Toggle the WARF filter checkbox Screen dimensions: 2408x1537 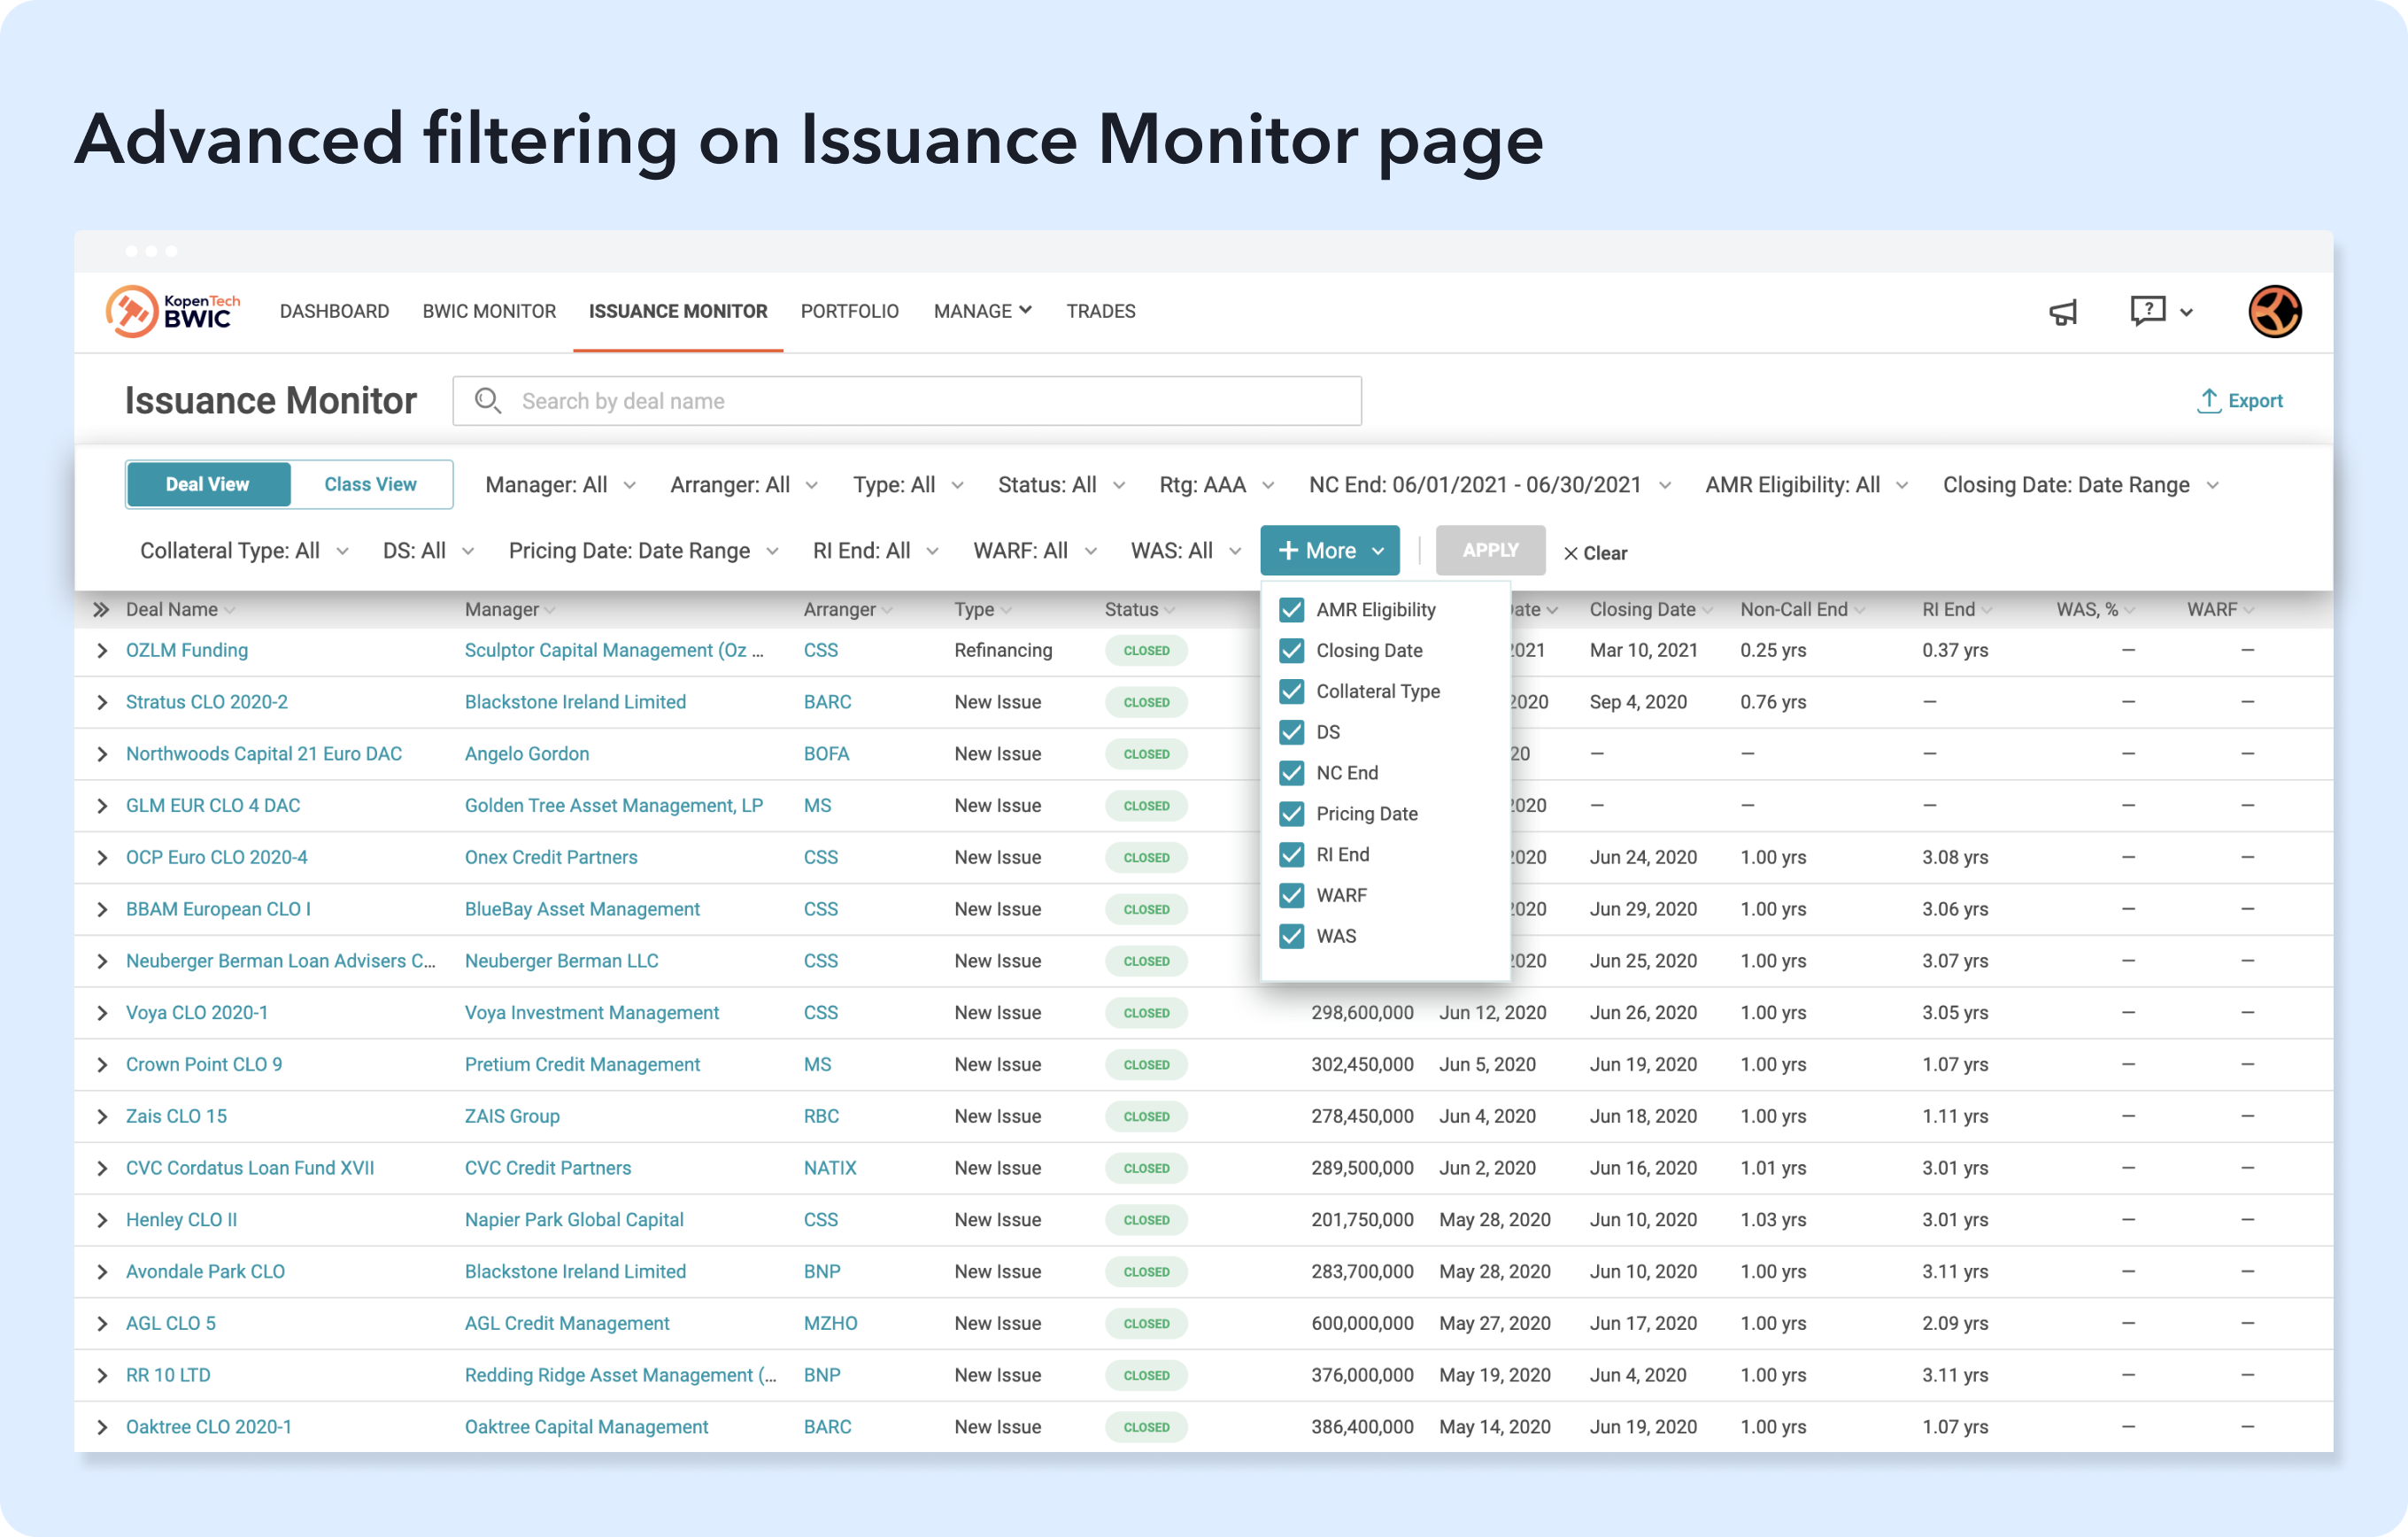coord(1291,895)
